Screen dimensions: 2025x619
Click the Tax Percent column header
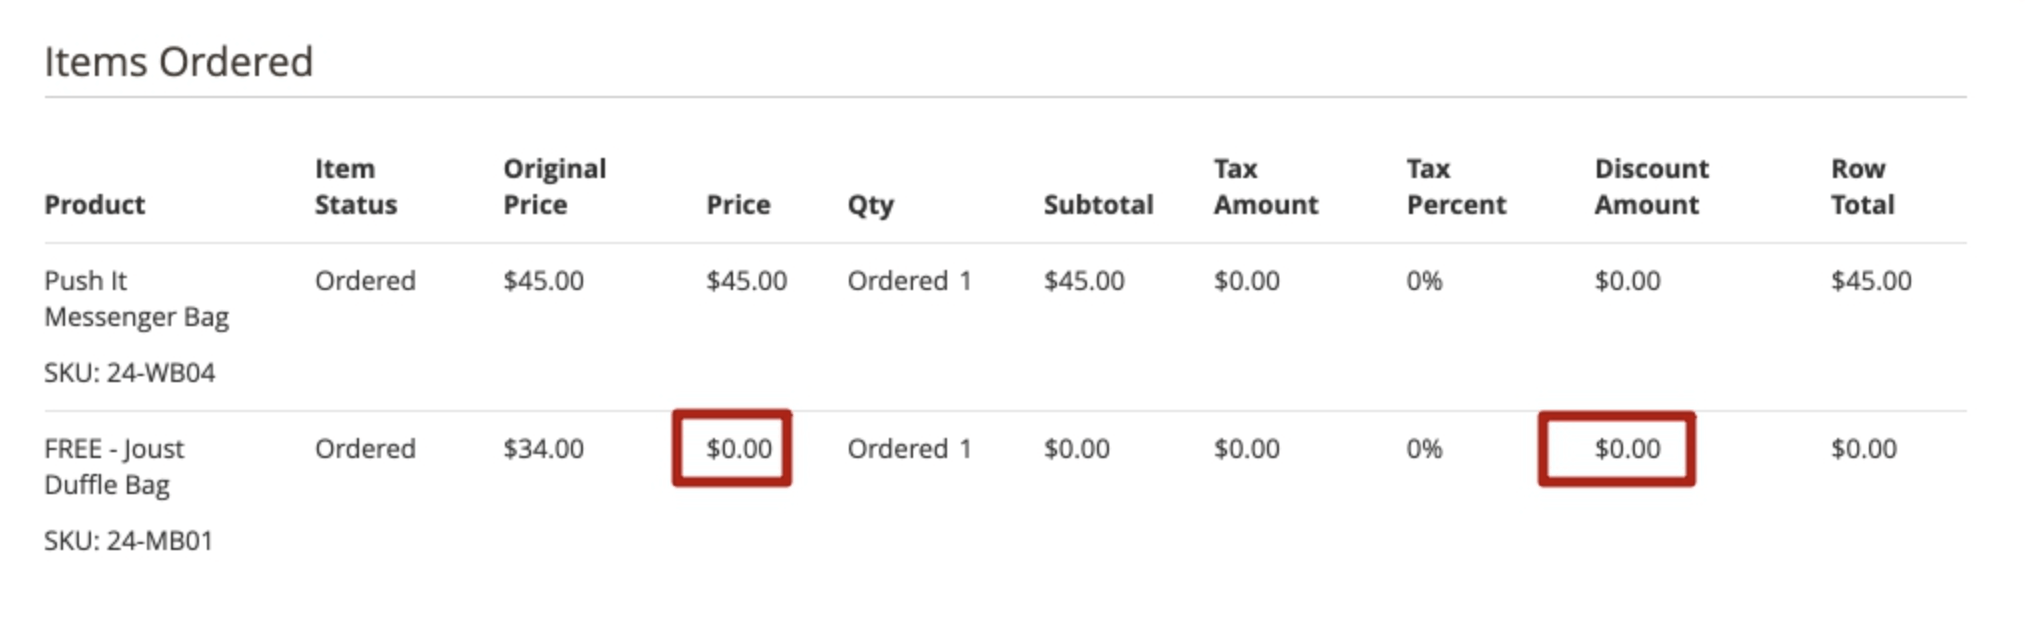[x=1455, y=187]
